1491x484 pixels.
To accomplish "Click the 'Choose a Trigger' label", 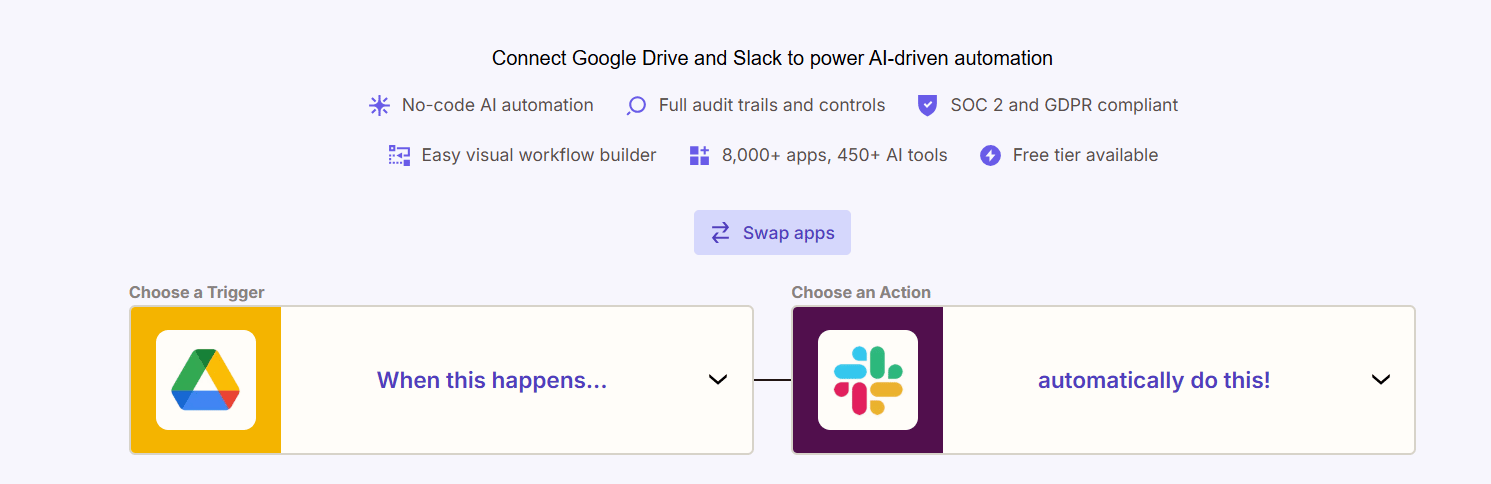I will pos(197,292).
